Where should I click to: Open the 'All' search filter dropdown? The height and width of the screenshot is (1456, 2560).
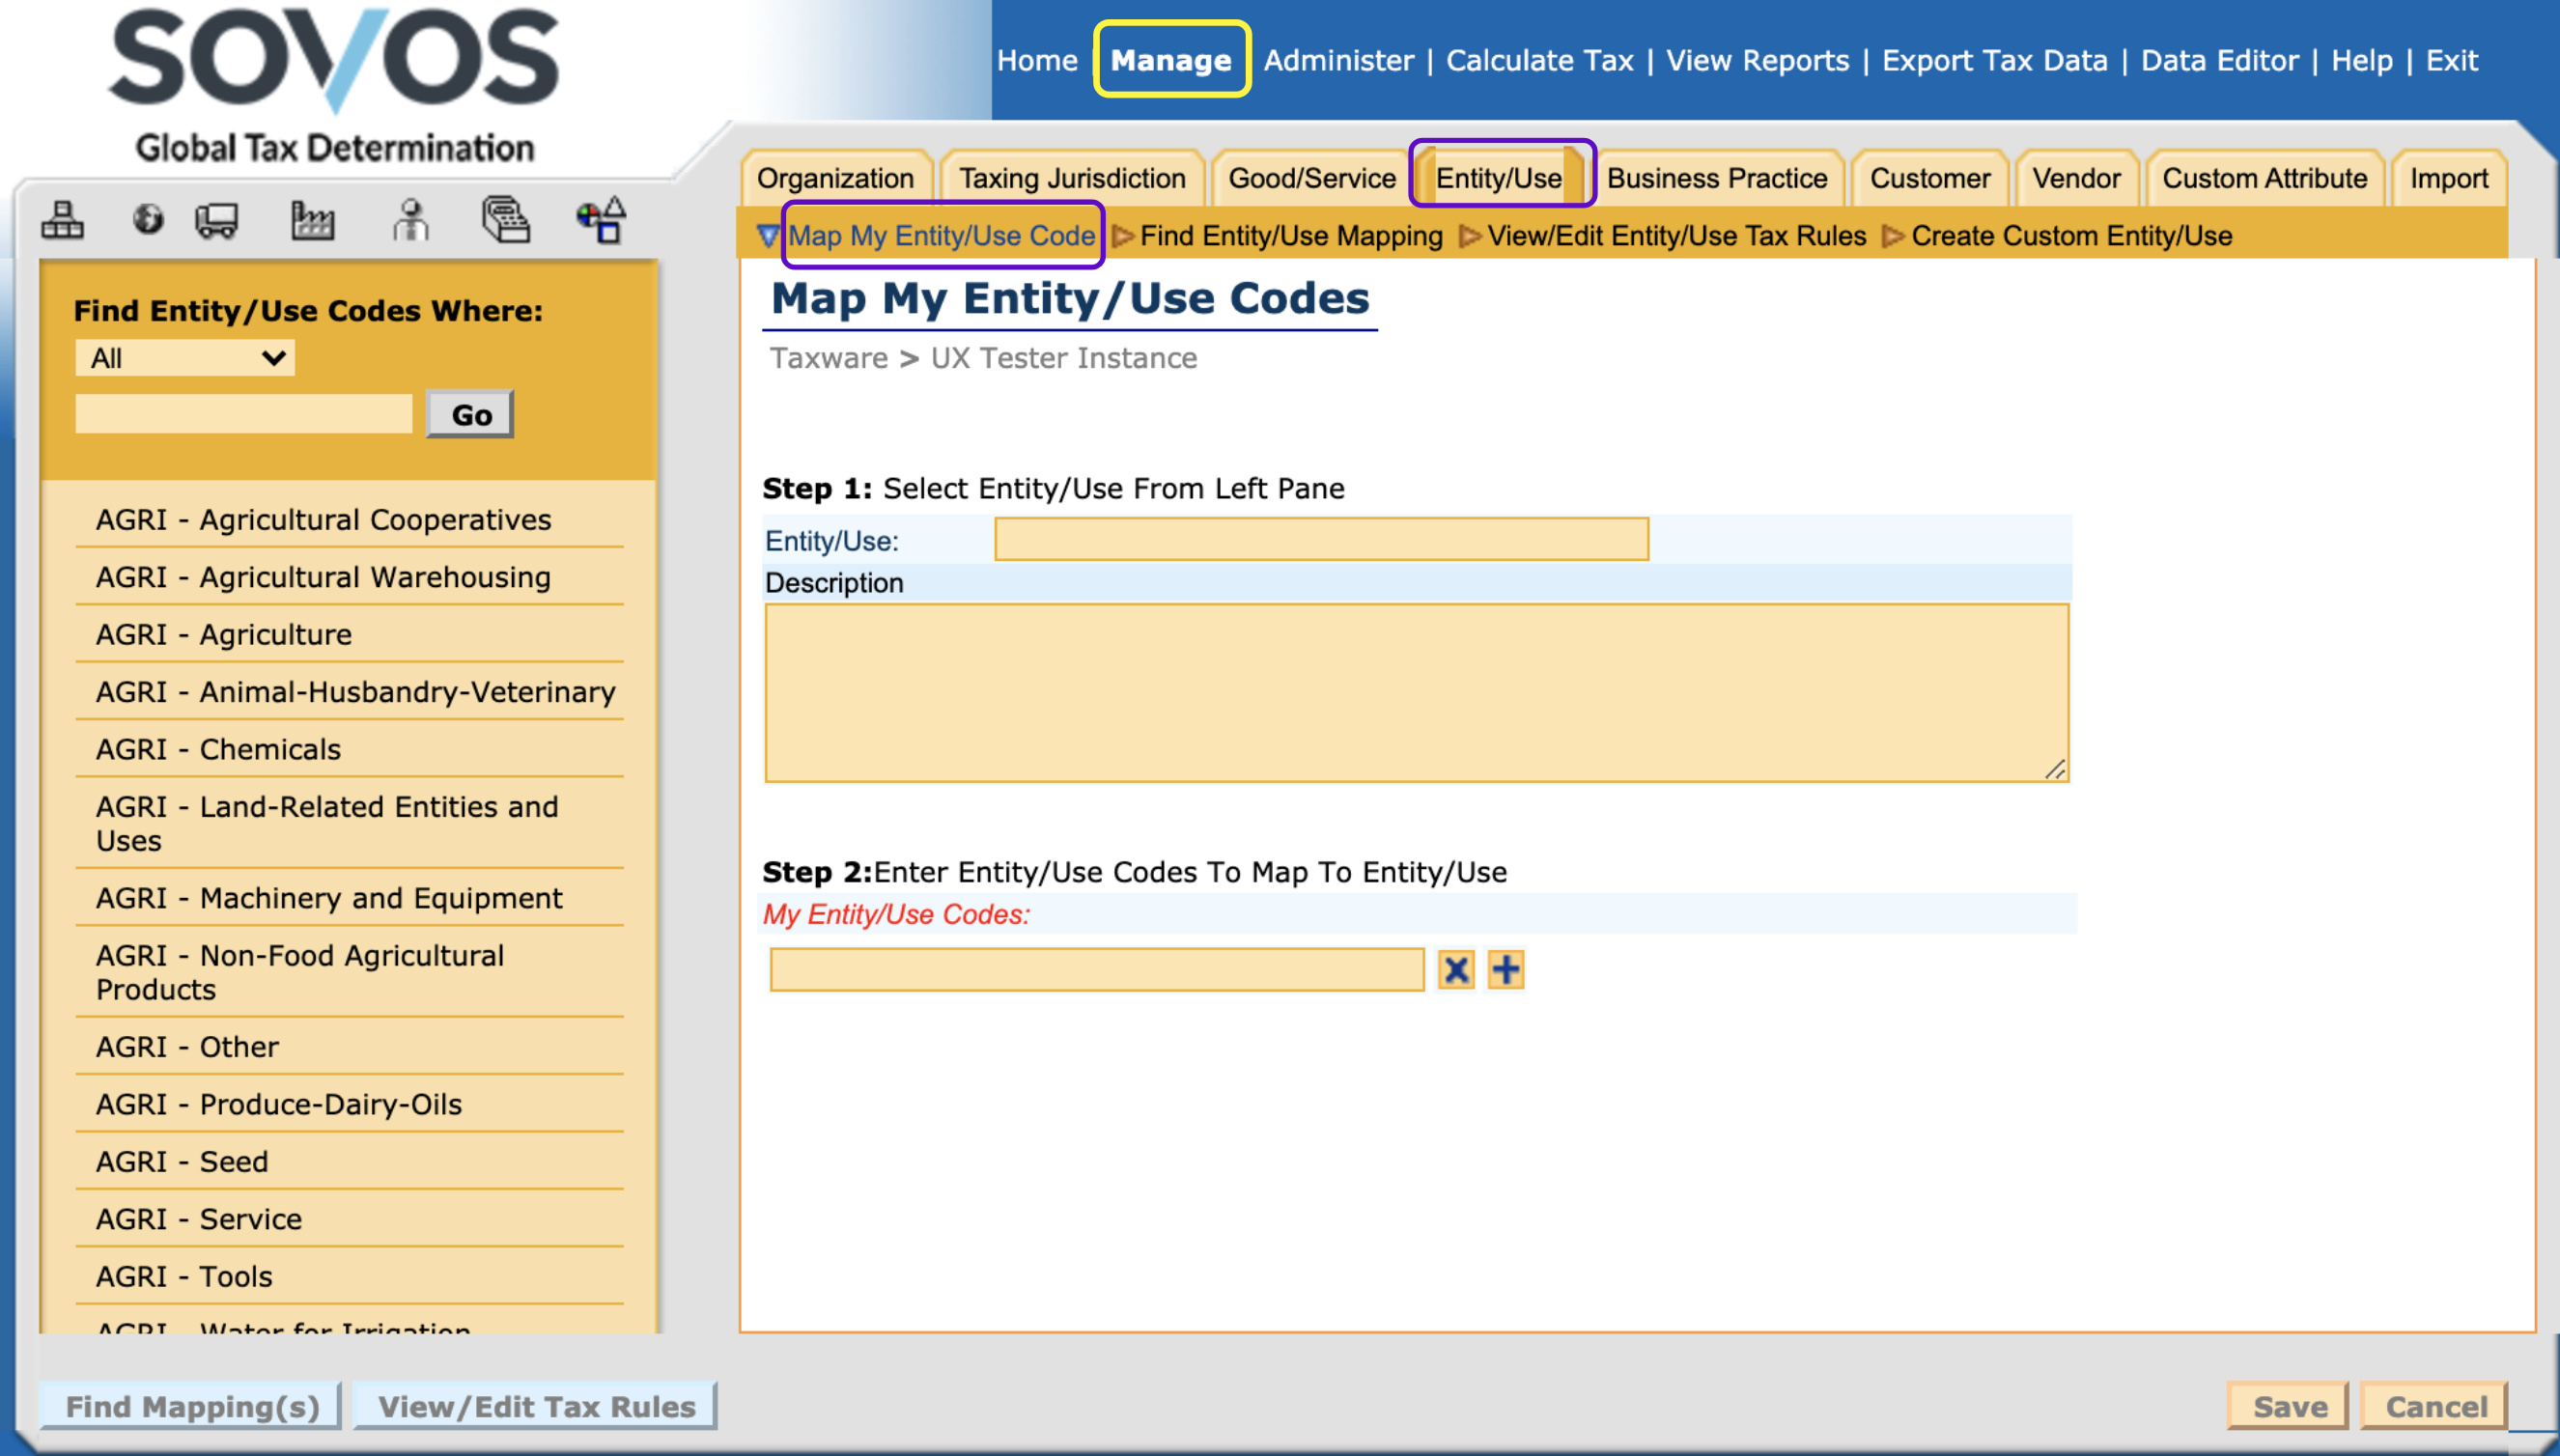point(185,358)
